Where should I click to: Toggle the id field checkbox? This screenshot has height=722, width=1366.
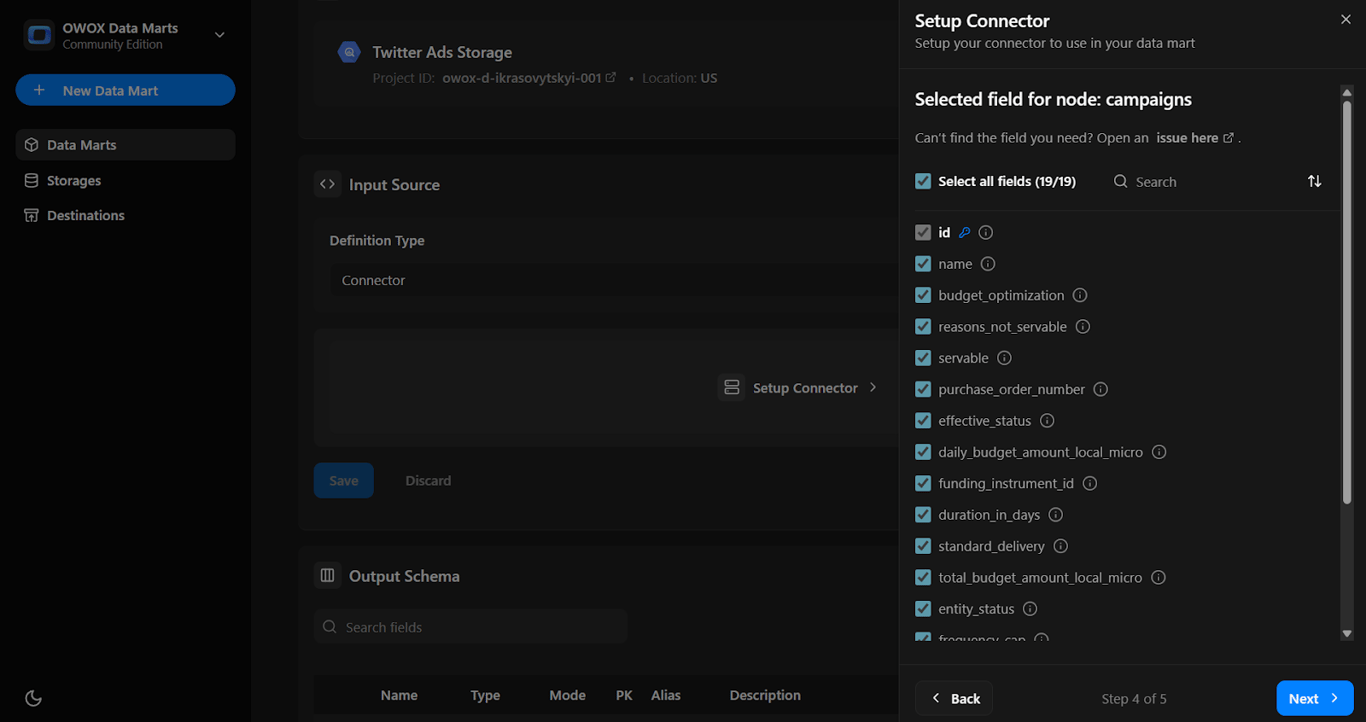point(923,232)
